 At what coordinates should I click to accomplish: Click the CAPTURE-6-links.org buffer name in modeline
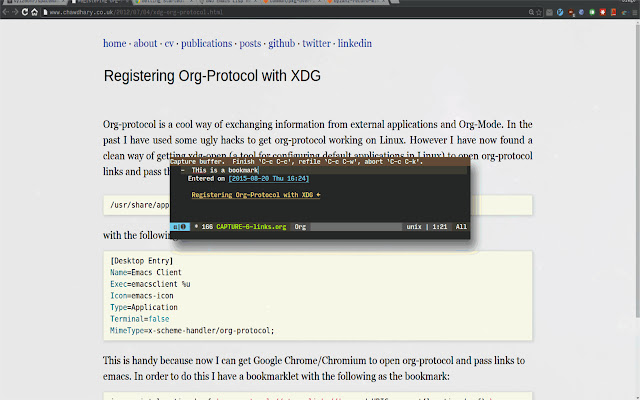click(x=245, y=227)
